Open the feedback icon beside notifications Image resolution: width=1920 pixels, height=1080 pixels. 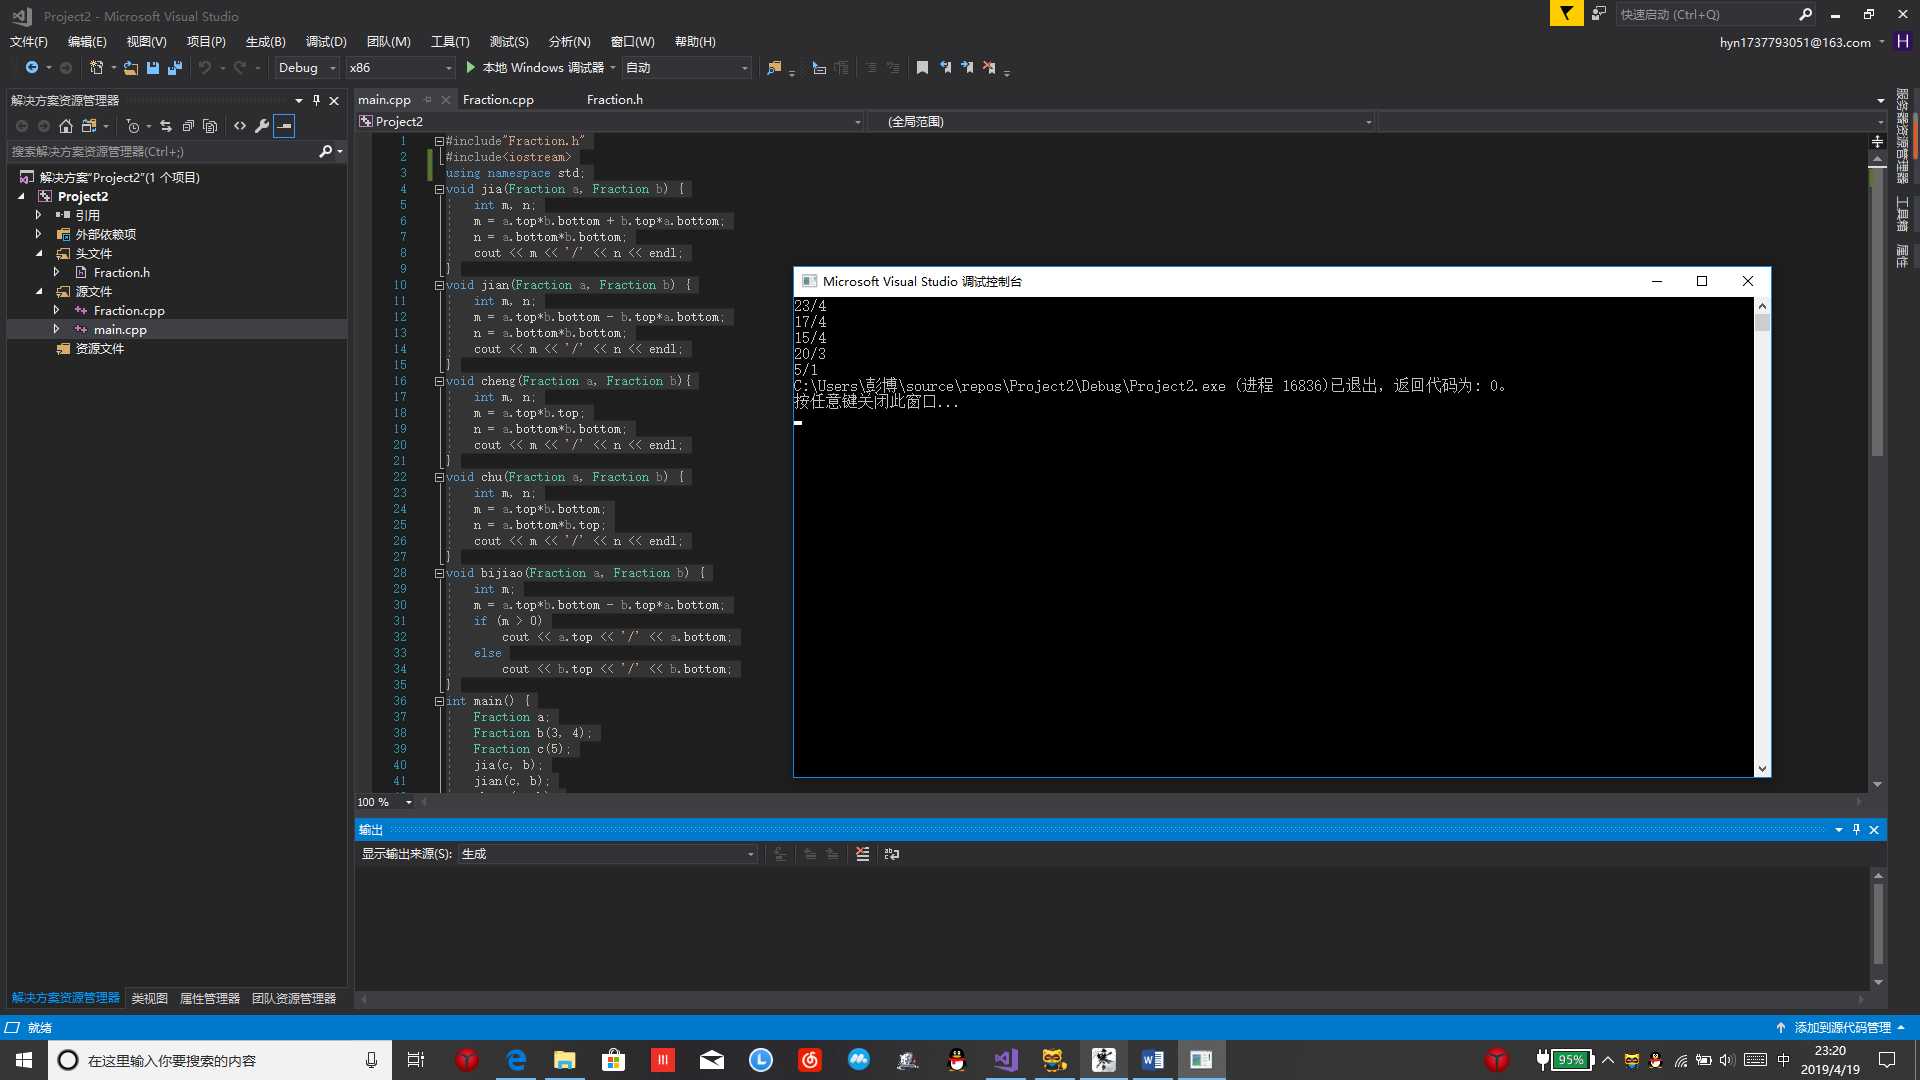click(x=1599, y=14)
